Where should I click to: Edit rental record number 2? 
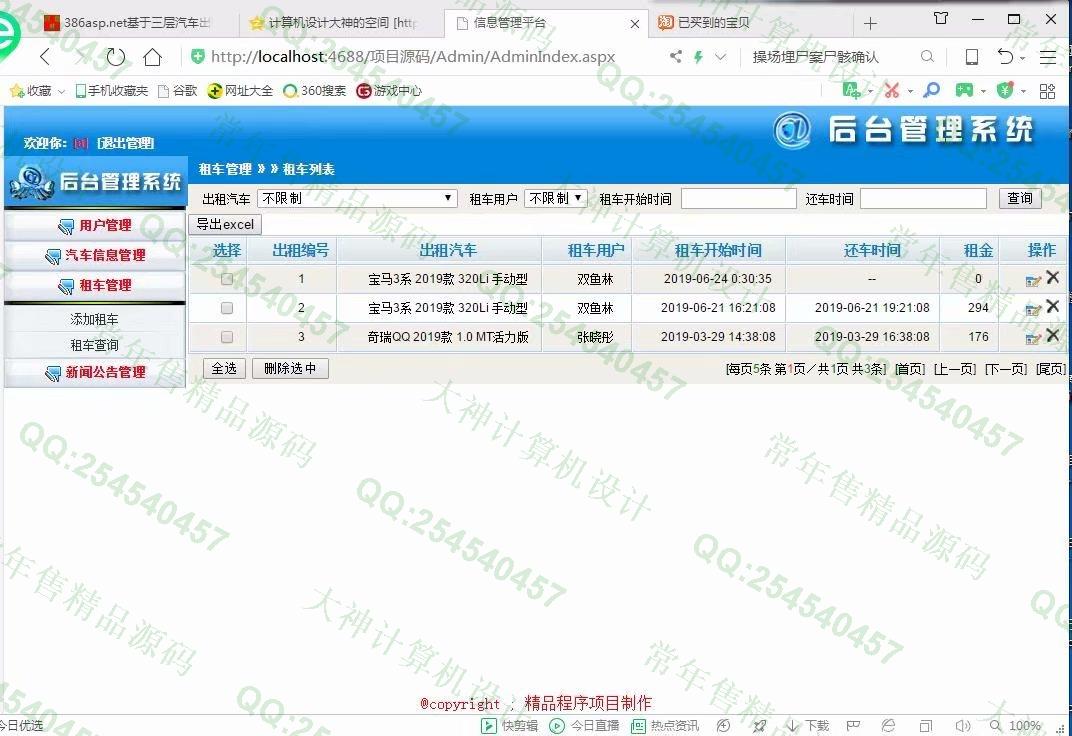(1033, 310)
